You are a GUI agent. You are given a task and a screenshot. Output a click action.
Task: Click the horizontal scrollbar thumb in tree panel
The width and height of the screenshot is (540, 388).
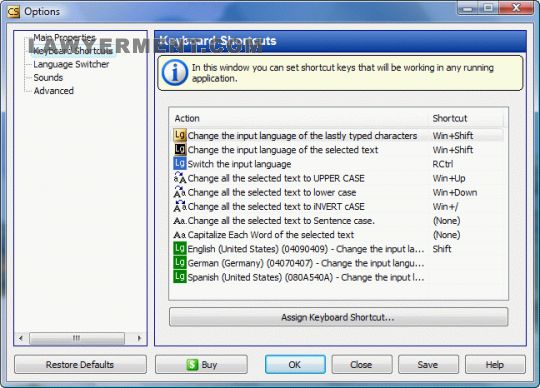click(x=77, y=338)
